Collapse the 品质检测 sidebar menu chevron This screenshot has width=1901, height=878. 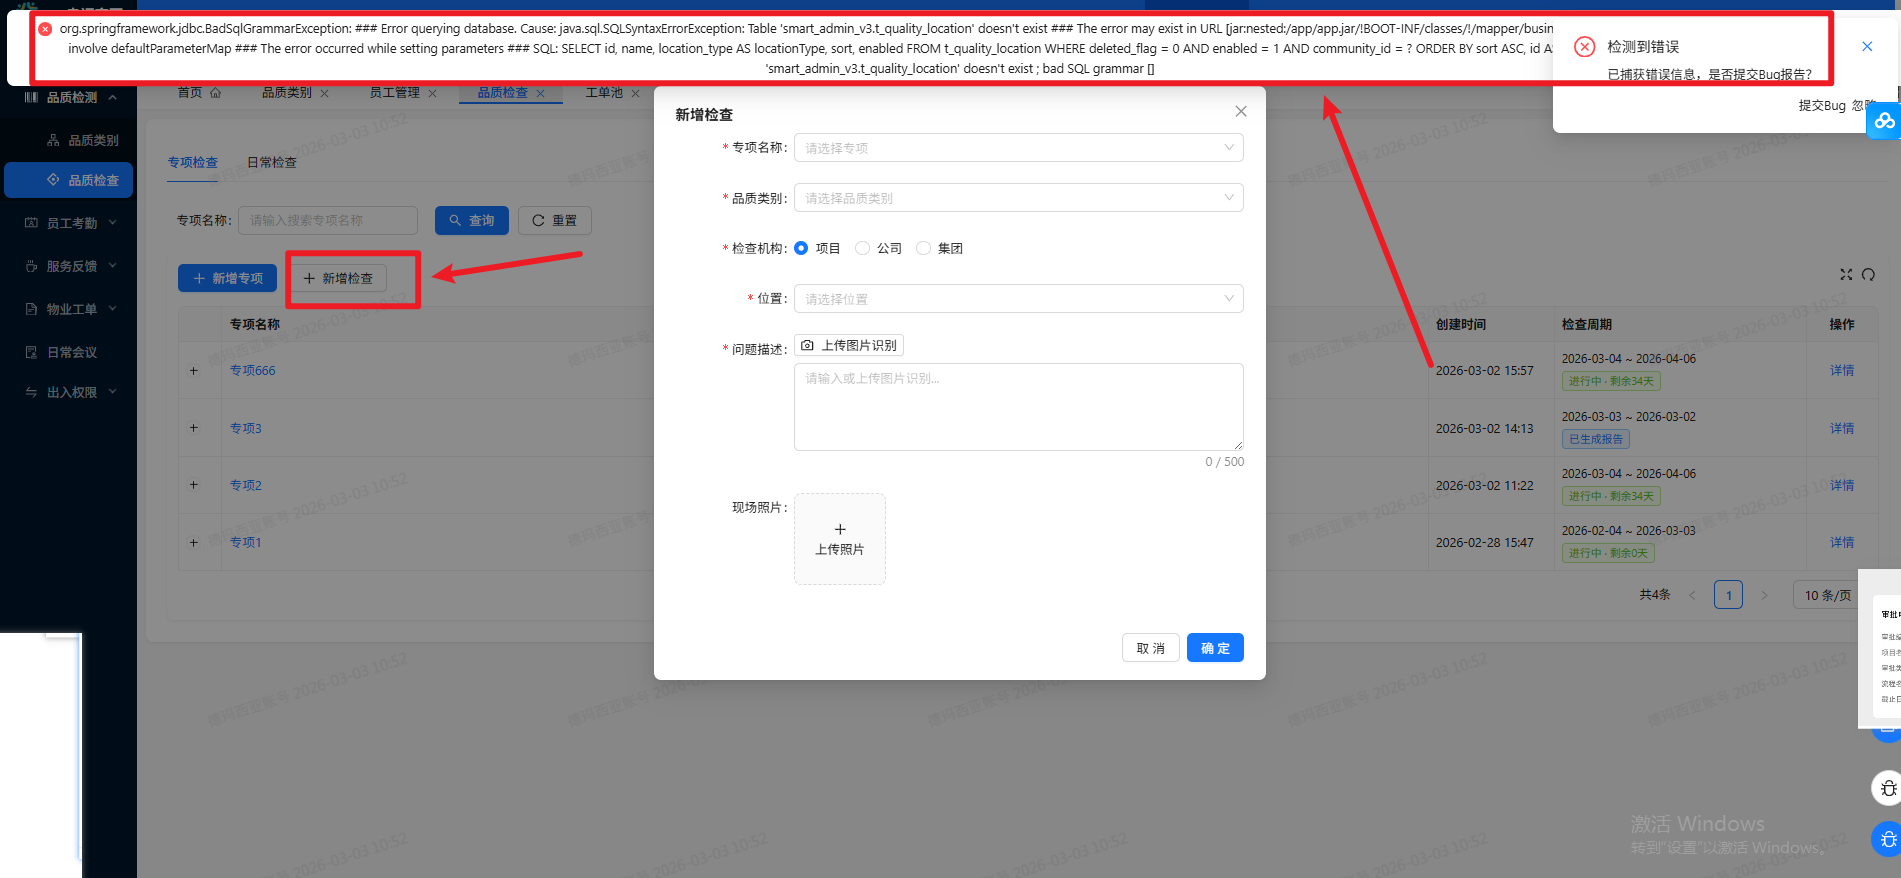[113, 97]
